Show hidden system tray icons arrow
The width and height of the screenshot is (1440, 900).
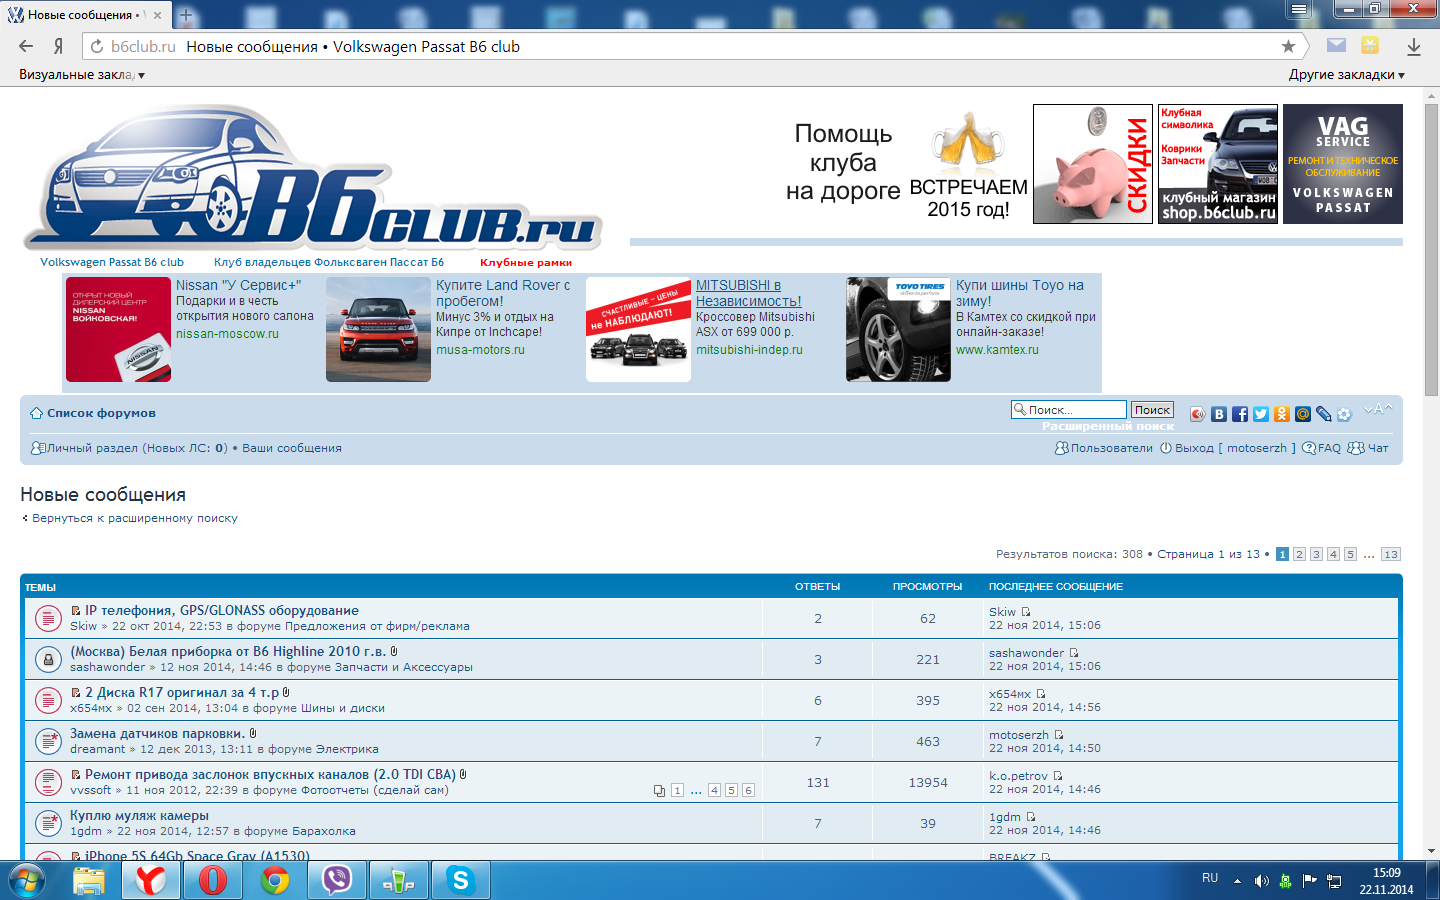pyautogui.click(x=1237, y=881)
